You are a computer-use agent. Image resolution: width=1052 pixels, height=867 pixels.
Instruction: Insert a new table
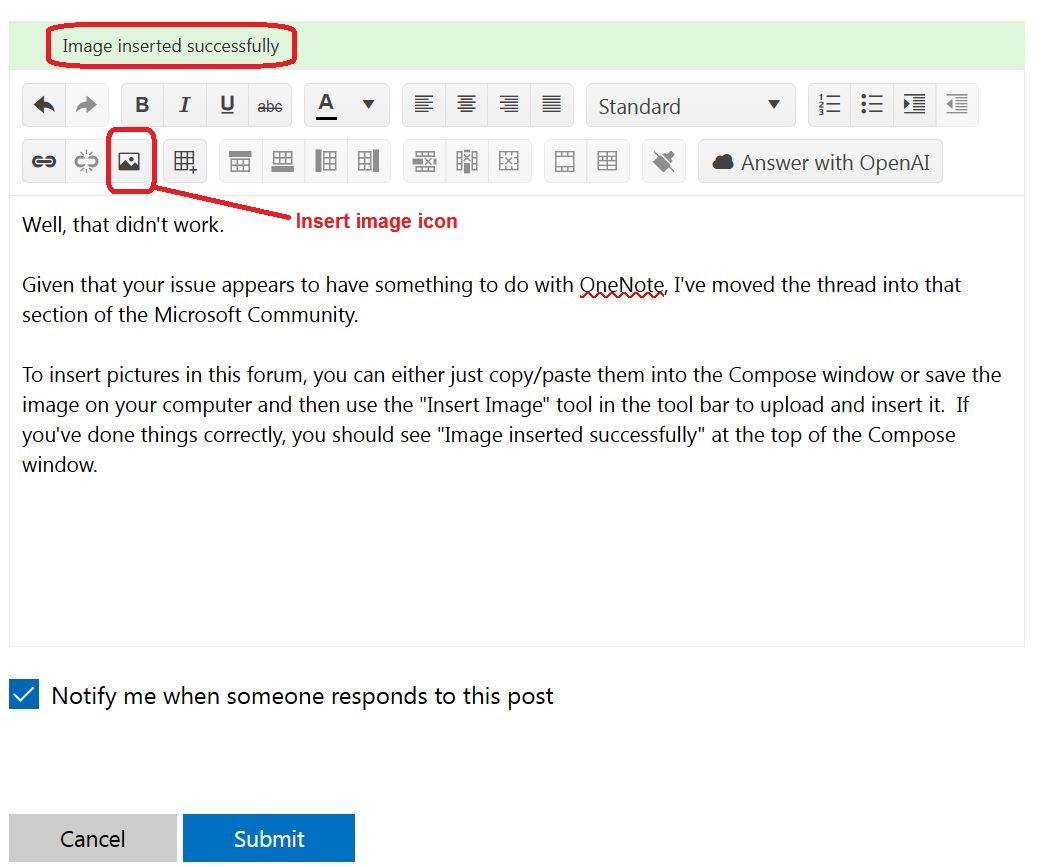(185, 161)
